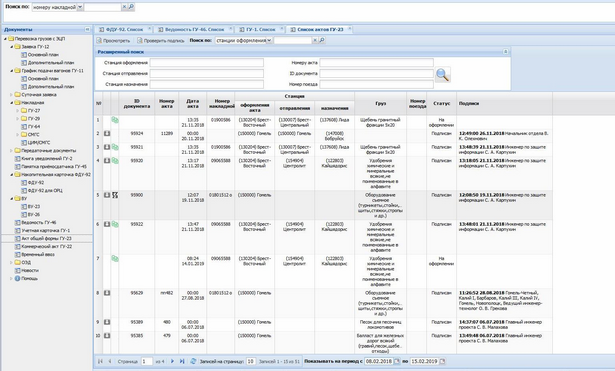The image size is (615, 371).
Task: Clear the toolbar search field
Action: (315, 40)
